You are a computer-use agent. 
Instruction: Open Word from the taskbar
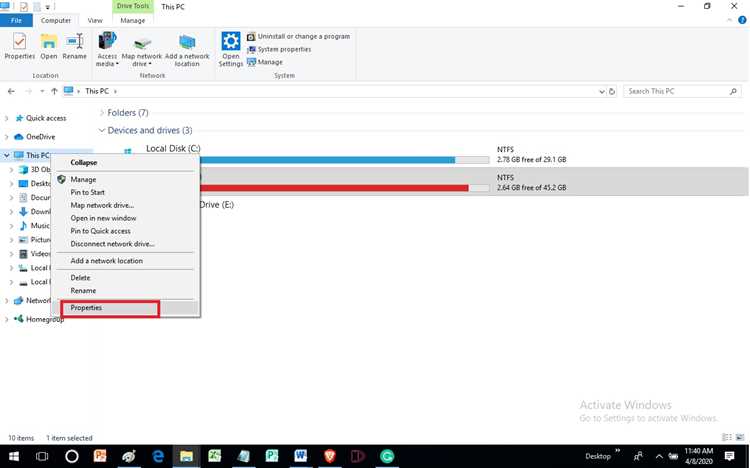pyautogui.click(x=300, y=457)
